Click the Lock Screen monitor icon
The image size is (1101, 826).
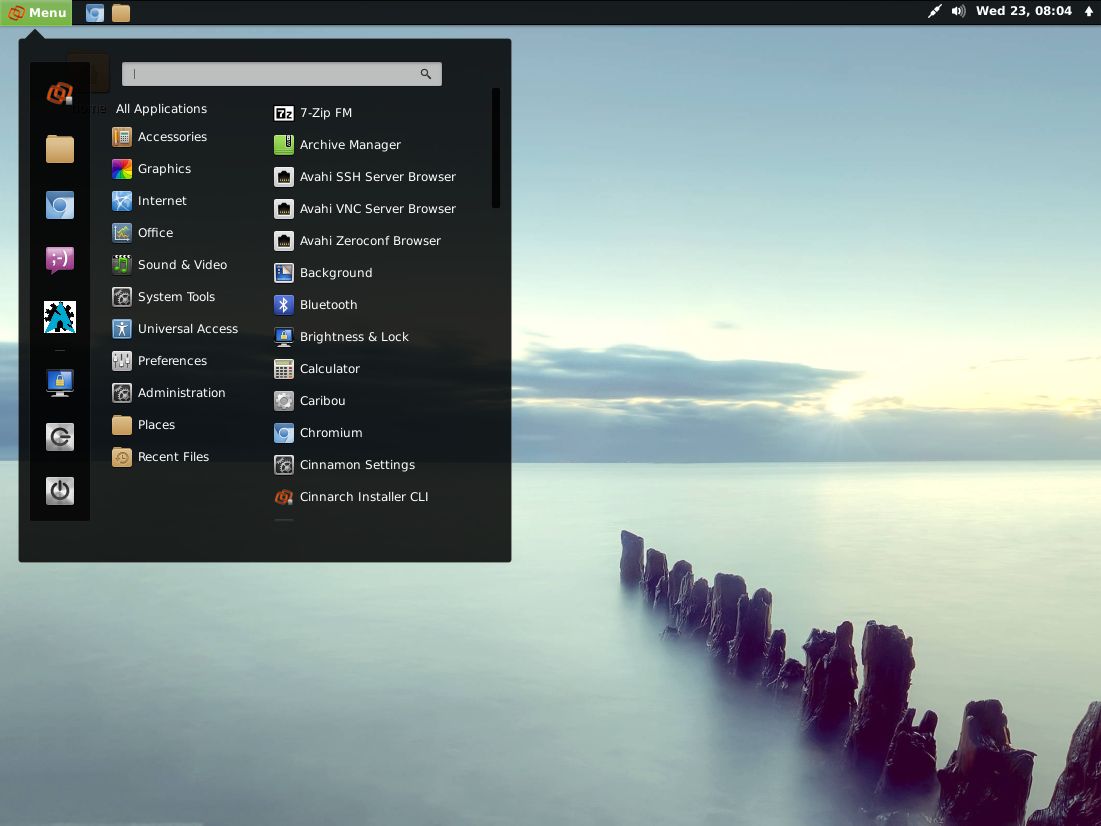pyautogui.click(x=60, y=382)
